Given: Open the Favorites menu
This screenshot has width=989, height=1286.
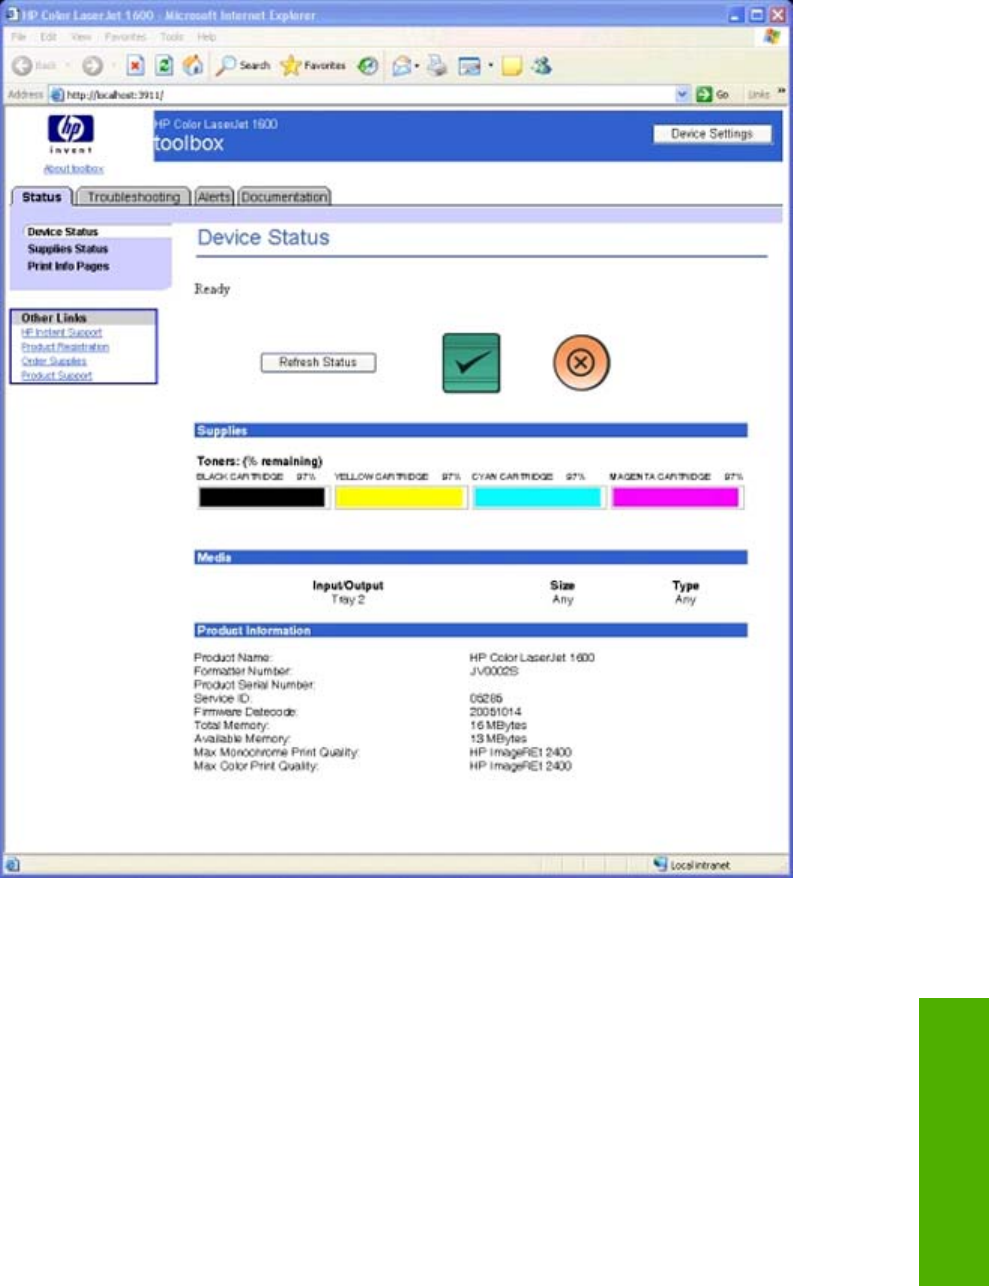Looking at the screenshot, I should 126,36.
